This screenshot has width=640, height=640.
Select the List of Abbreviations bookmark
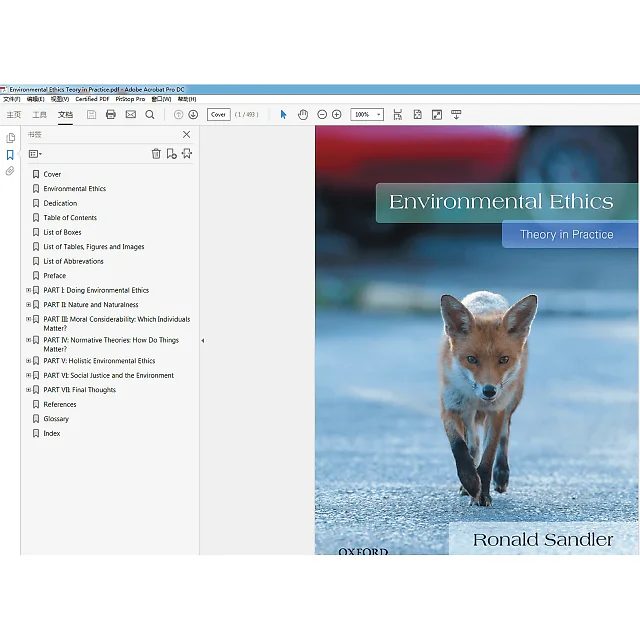[x=73, y=261]
